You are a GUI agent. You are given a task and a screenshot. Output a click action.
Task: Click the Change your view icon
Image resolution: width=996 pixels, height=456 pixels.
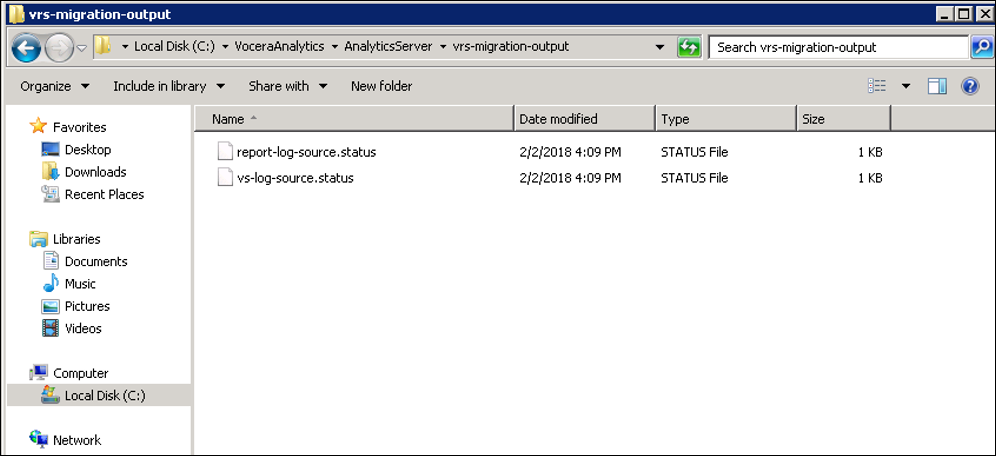[x=877, y=86]
